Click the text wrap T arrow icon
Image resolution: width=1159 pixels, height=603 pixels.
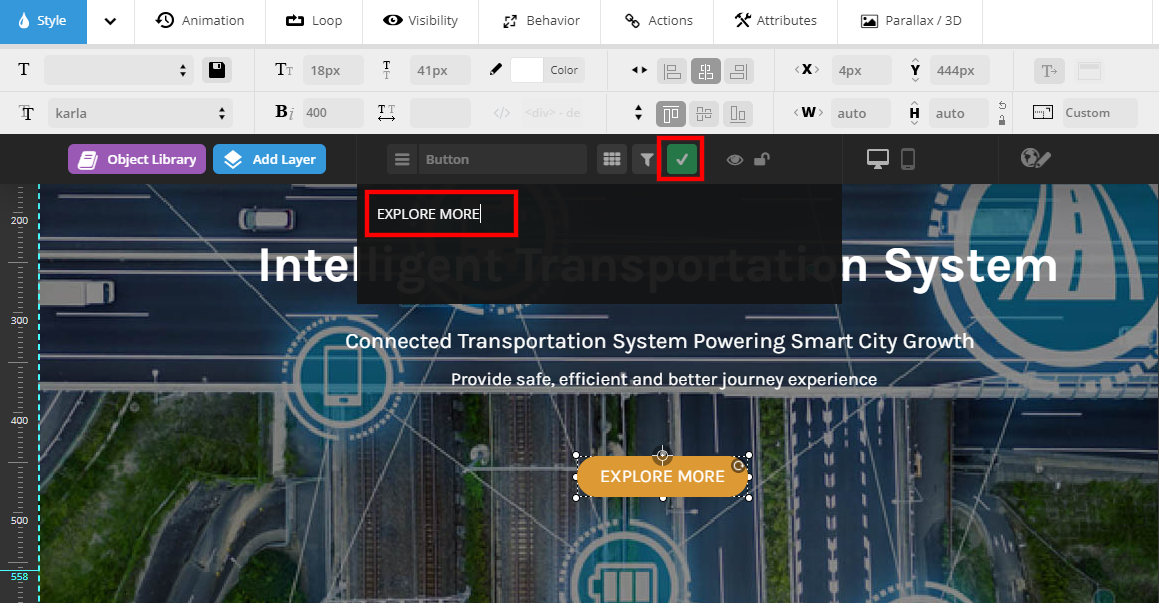tap(1049, 71)
